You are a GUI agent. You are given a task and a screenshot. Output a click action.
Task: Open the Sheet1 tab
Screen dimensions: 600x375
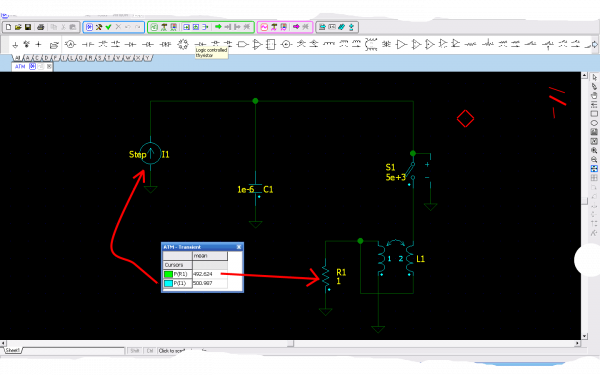tap(13, 350)
